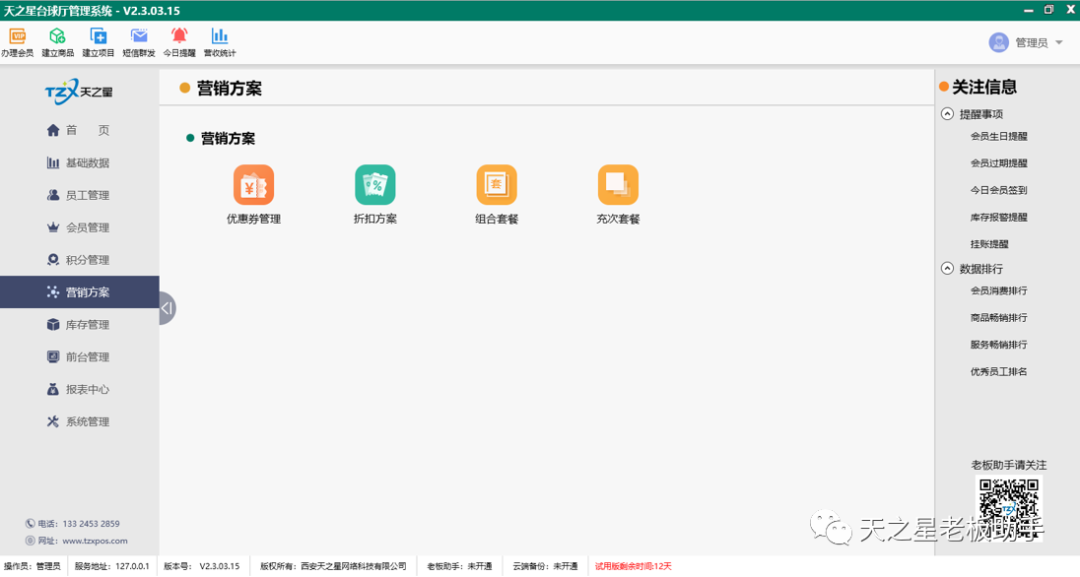Click 老板助手: 未开通 status entry

[x=459, y=566]
